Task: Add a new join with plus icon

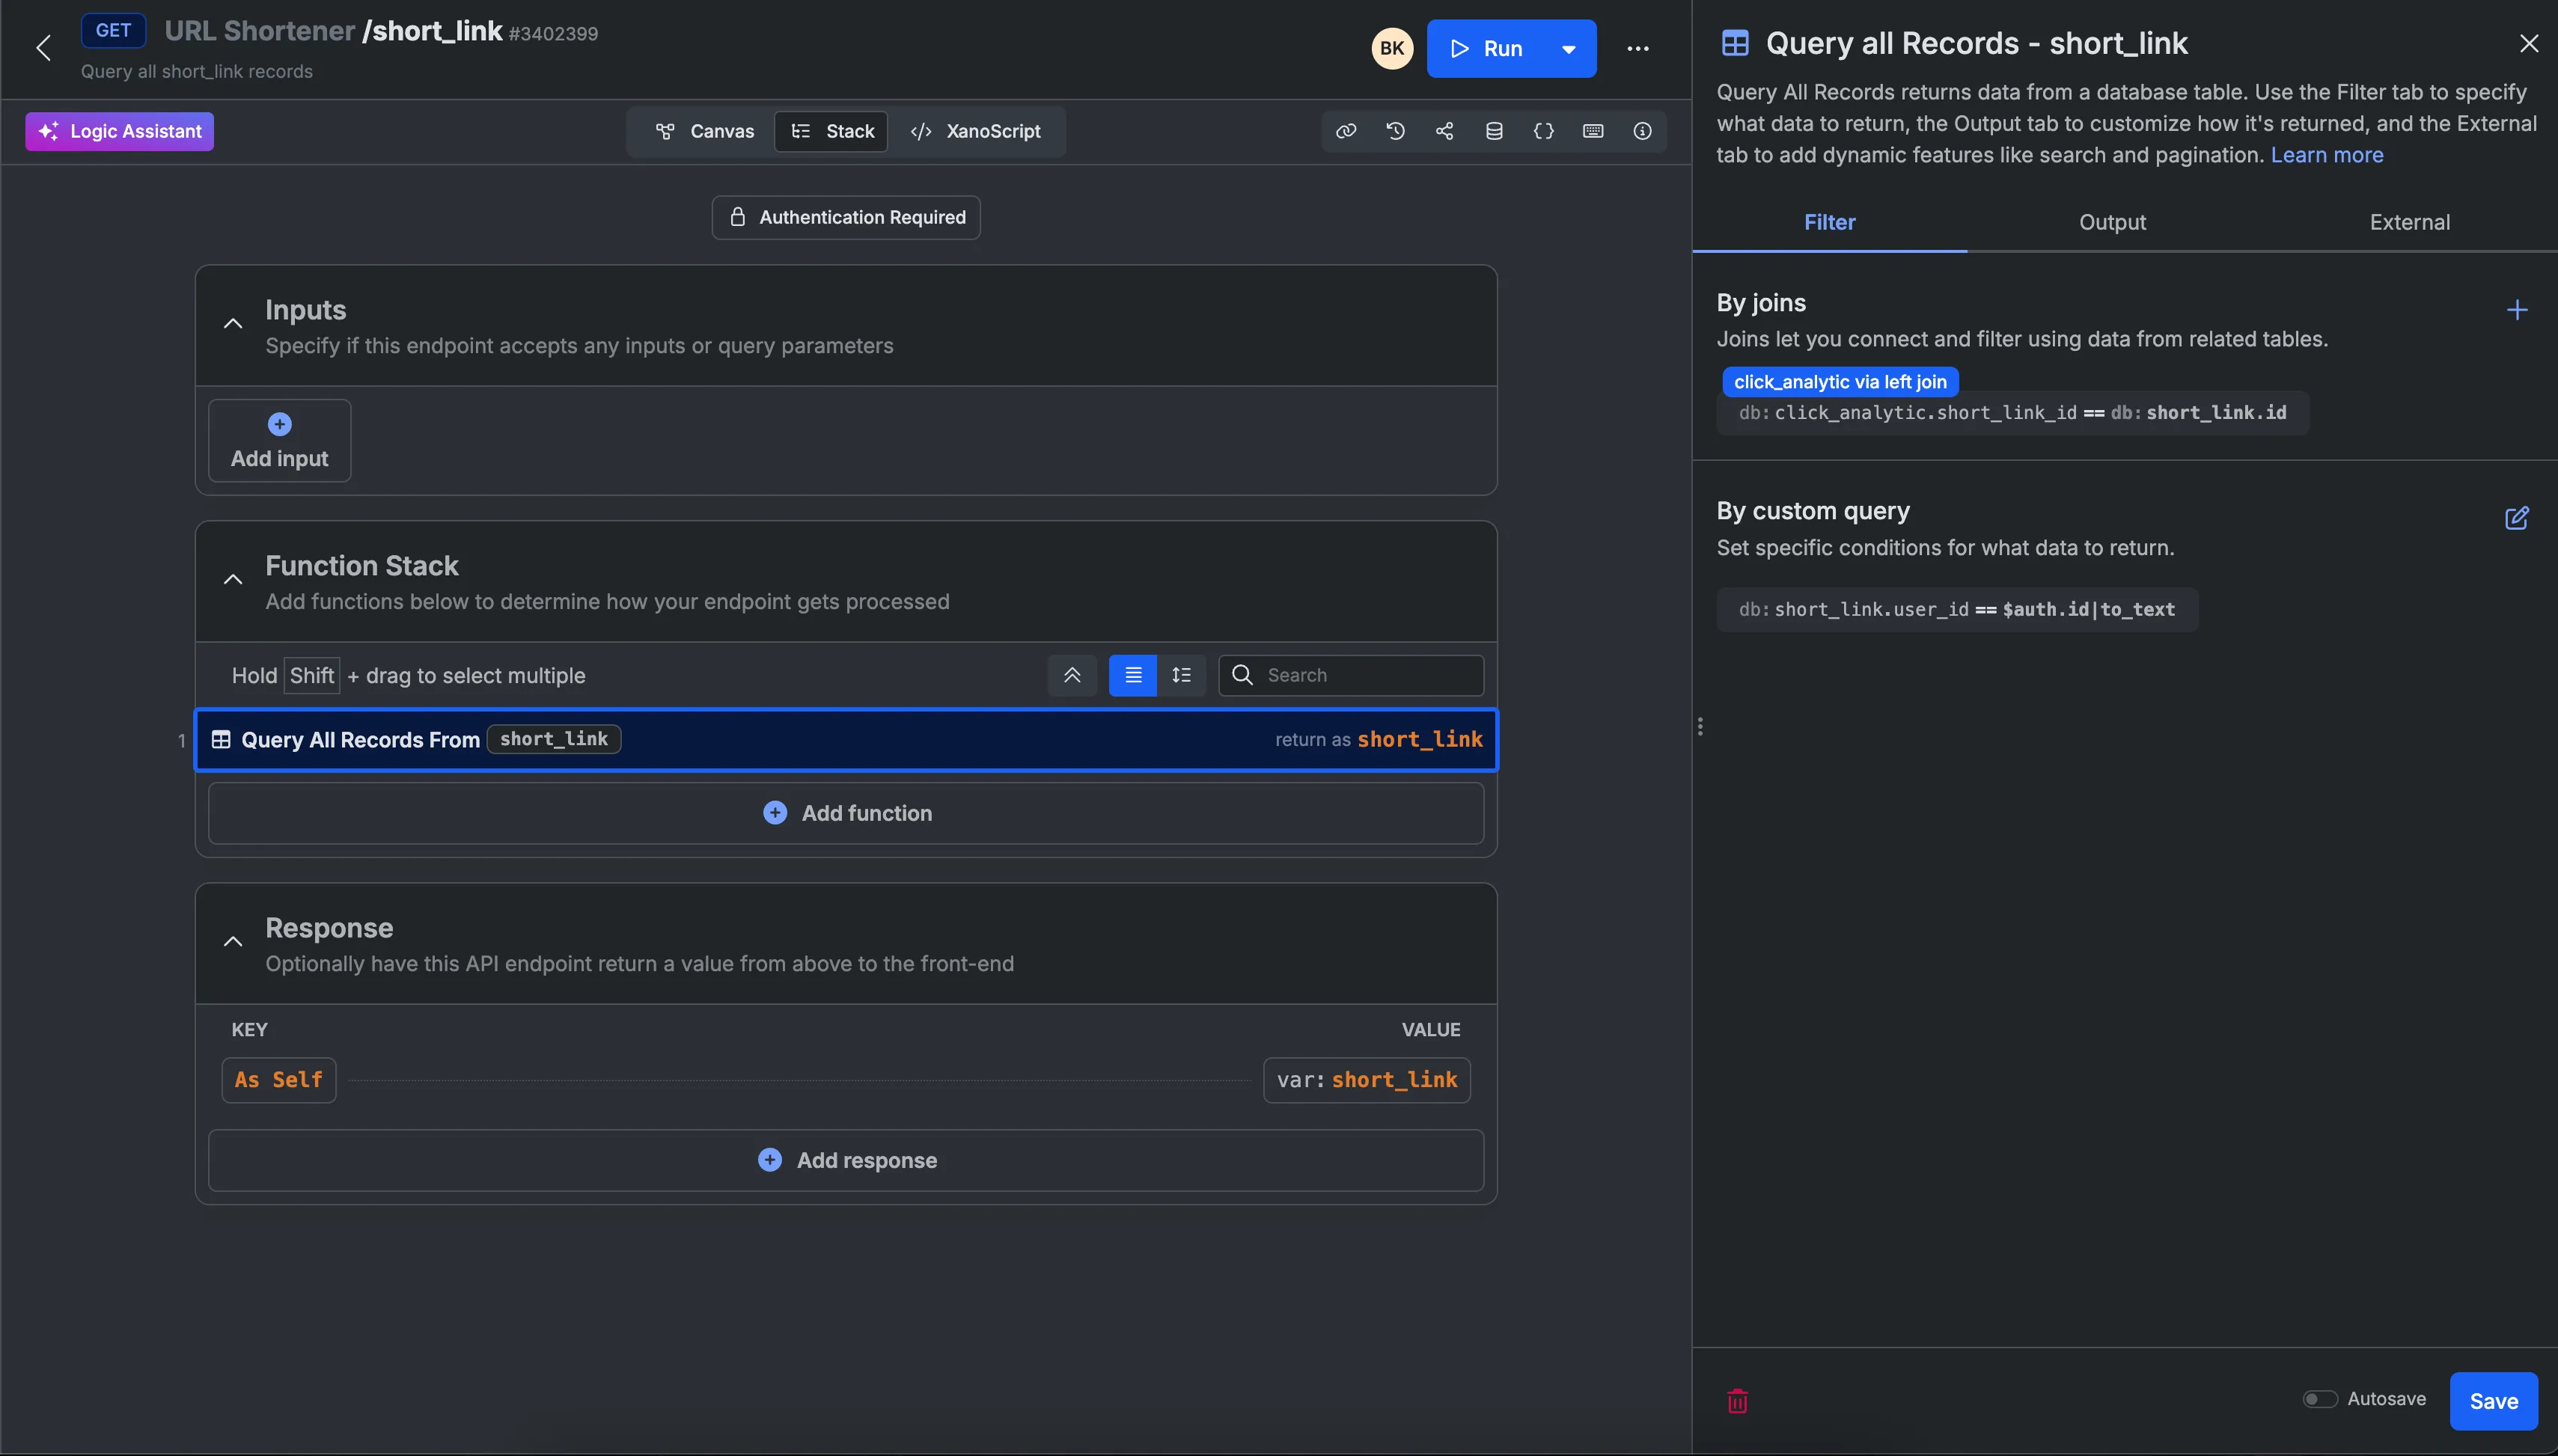Action: pos(2516,310)
